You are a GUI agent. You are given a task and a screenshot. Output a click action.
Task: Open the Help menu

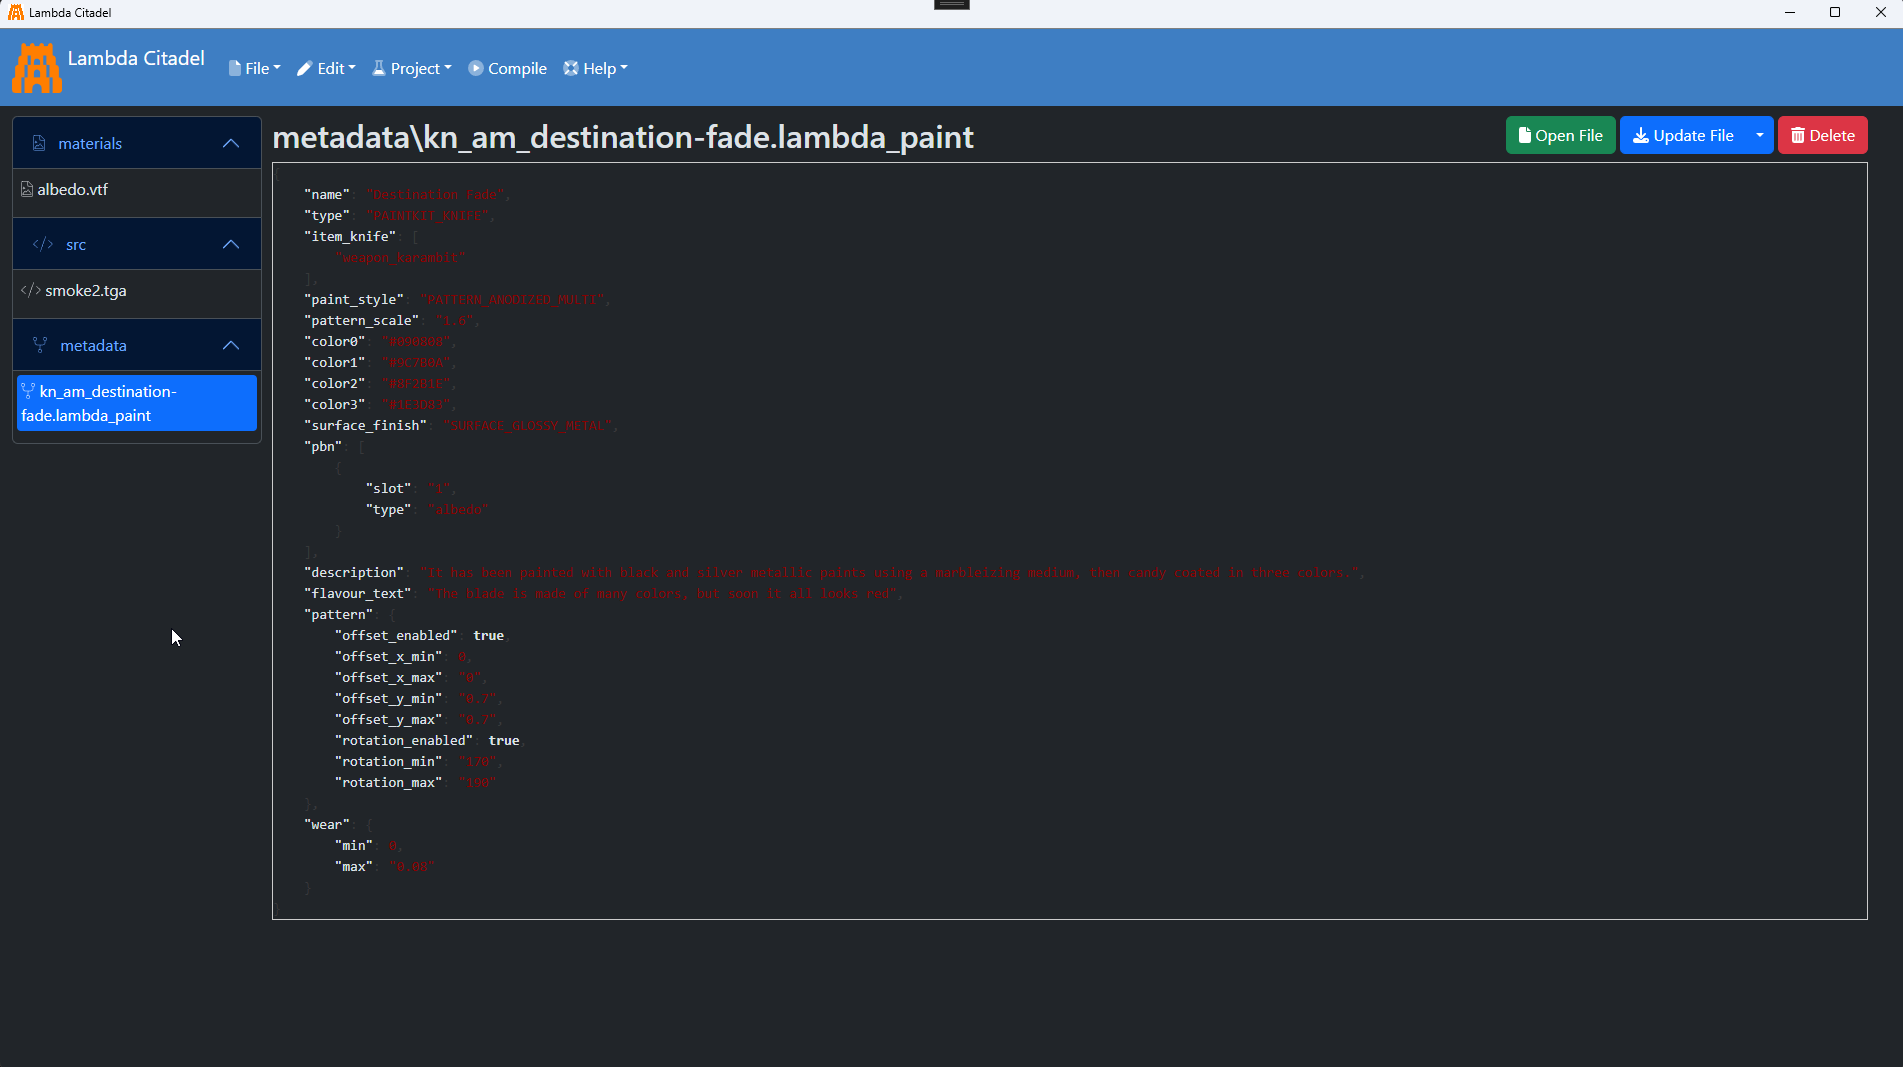click(596, 68)
